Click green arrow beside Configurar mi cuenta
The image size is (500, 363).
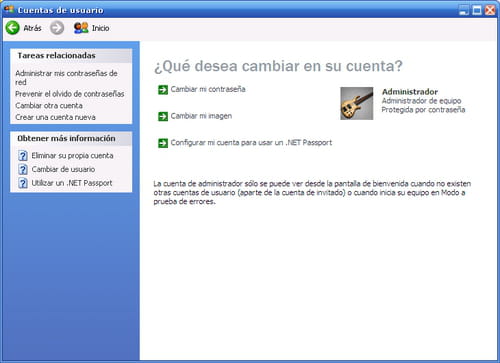(x=163, y=143)
